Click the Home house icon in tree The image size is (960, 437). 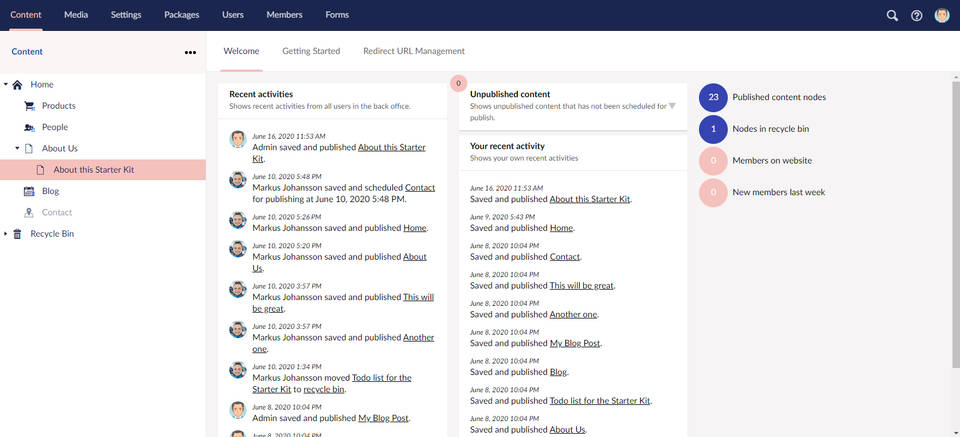pyautogui.click(x=17, y=84)
